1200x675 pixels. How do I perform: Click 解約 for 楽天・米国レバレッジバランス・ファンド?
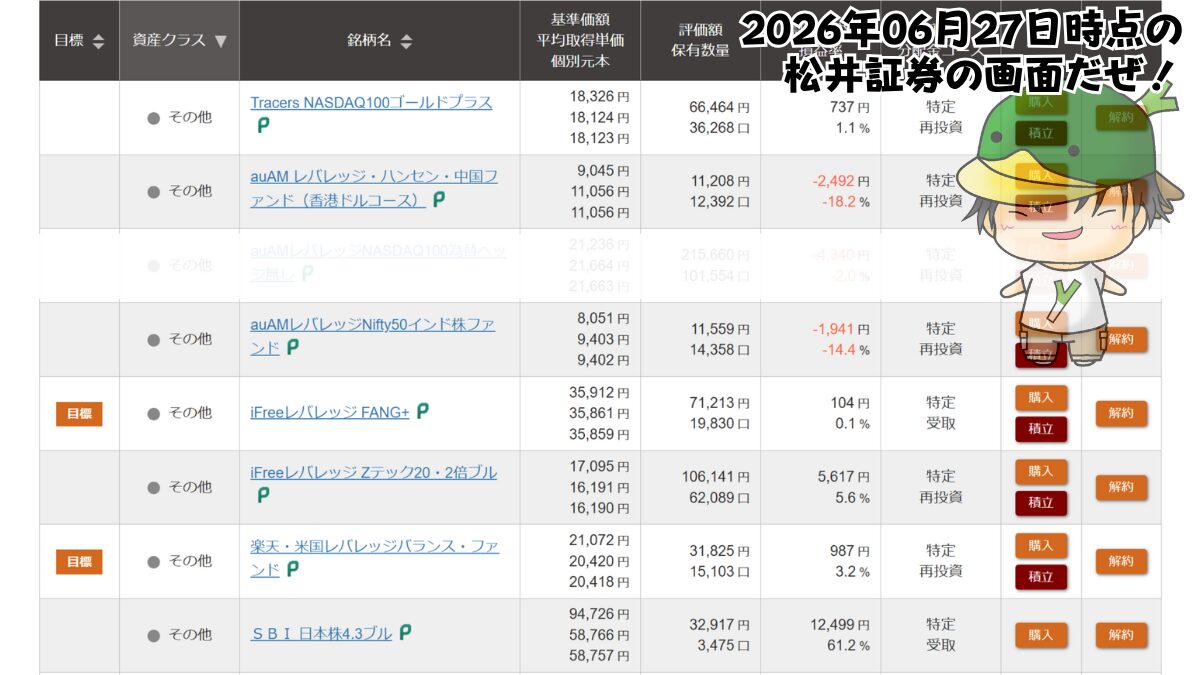tap(1121, 561)
